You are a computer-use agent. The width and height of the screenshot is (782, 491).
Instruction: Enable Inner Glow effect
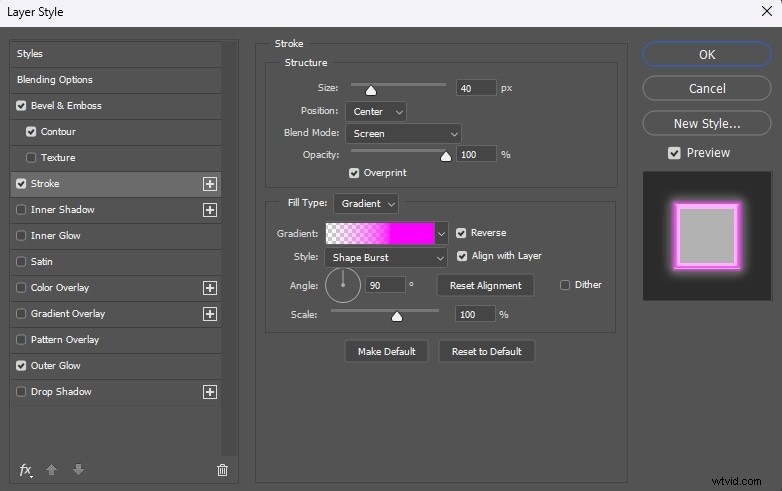pyautogui.click(x=21, y=235)
